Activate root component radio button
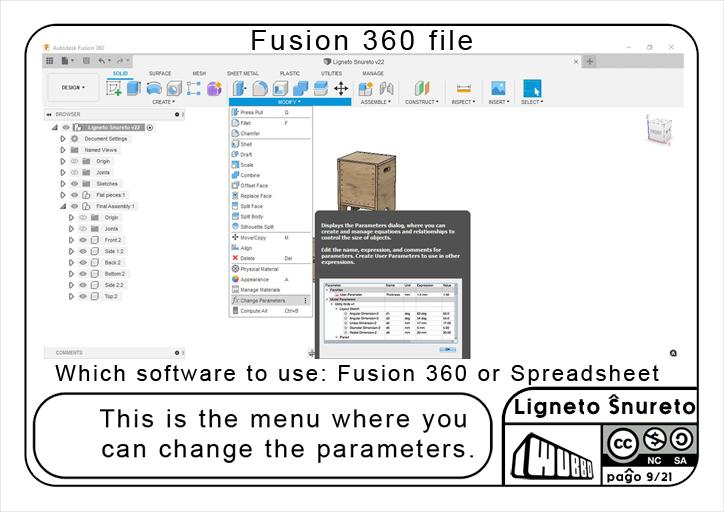This screenshot has width=724, height=512. [150, 128]
